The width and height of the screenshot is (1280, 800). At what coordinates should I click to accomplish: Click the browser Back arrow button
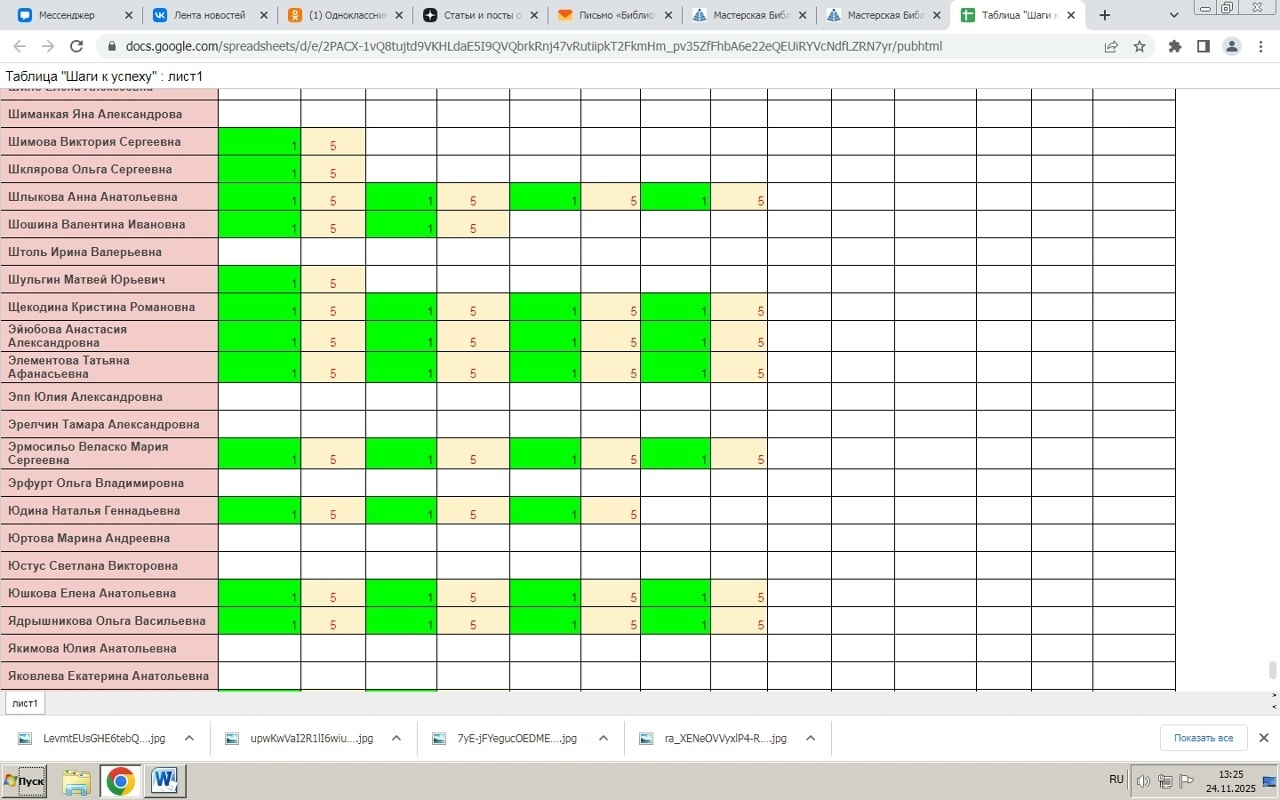pyautogui.click(x=20, y=46)
